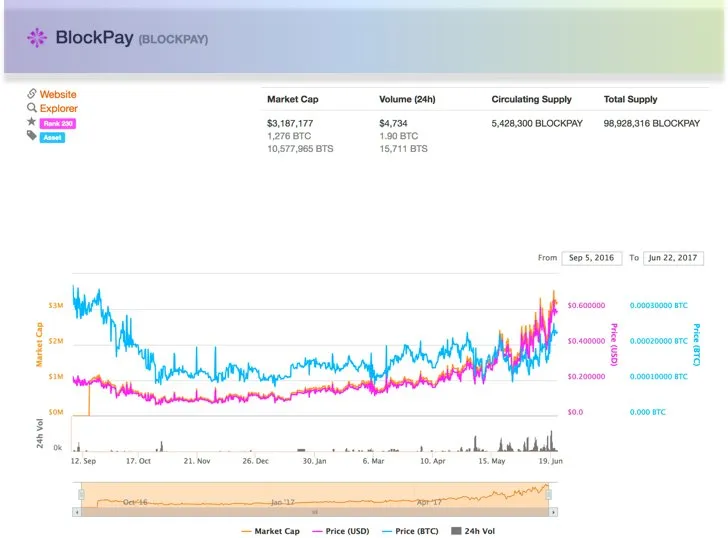Click the 30. Jan date axis label

(x=314, y=461)
